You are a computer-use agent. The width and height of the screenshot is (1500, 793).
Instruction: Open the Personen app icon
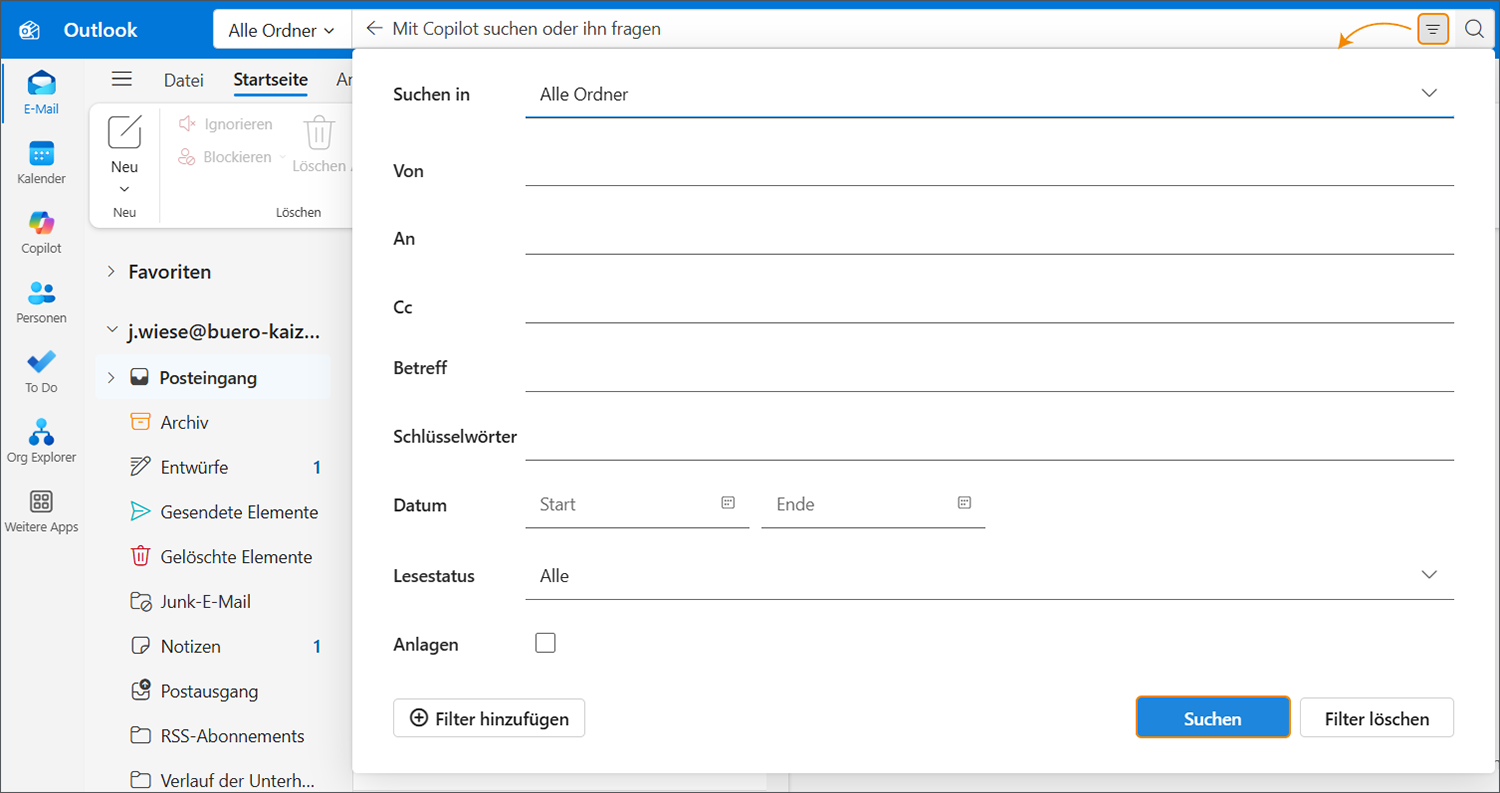41,301
